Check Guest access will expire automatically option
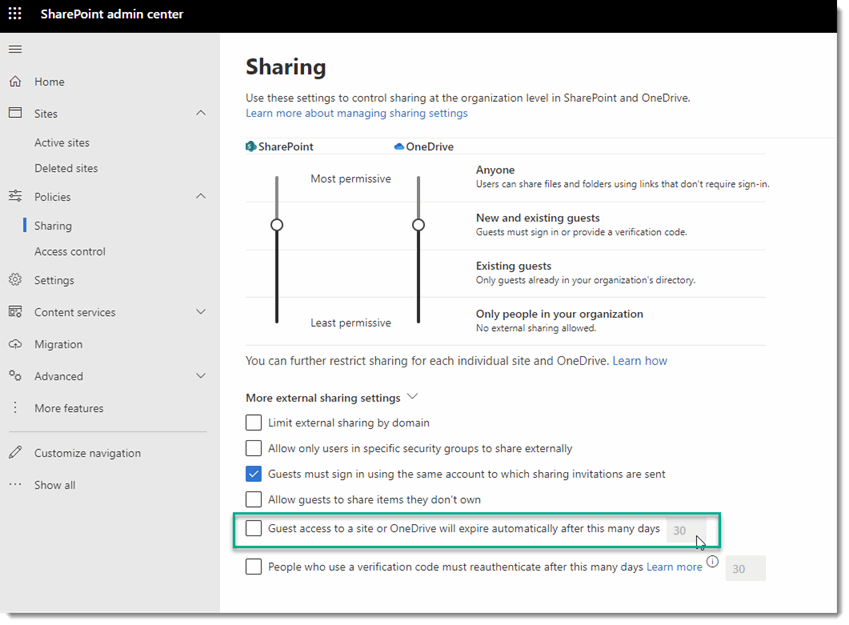The image size is (849, 625). 254,528
